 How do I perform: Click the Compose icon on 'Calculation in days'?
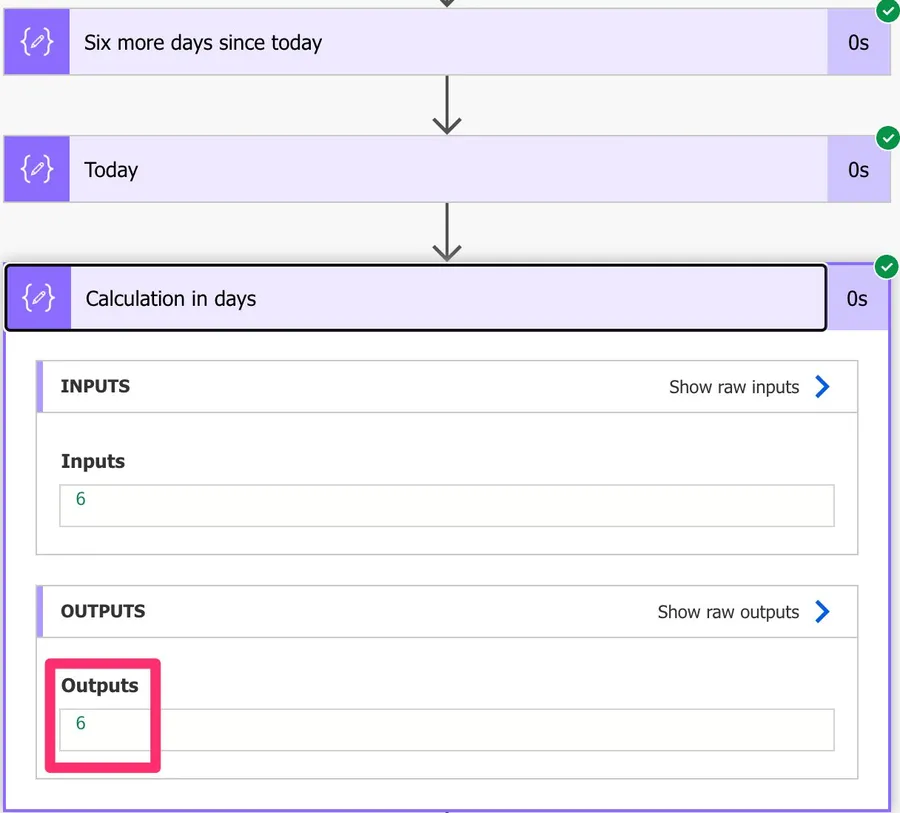(38, 298)
